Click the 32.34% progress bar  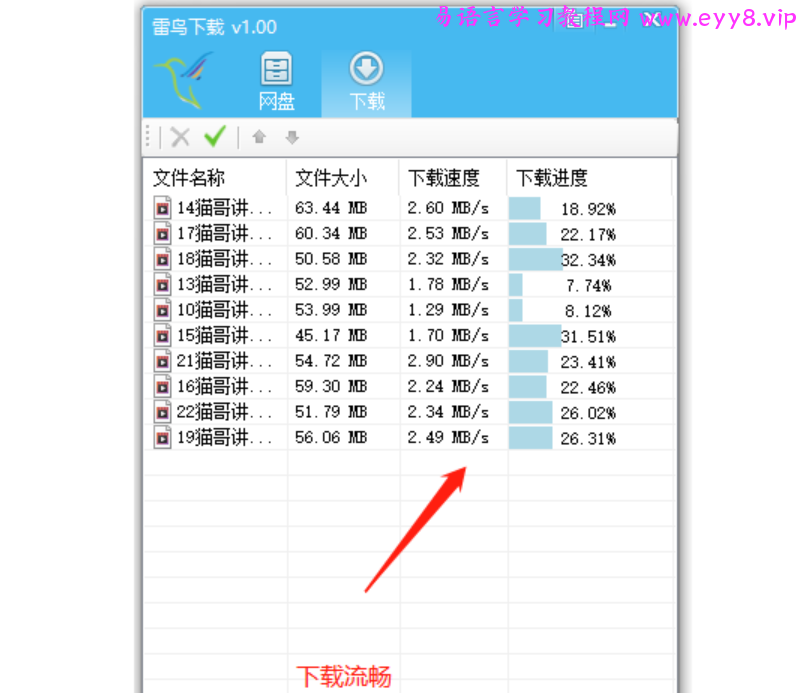535,259
